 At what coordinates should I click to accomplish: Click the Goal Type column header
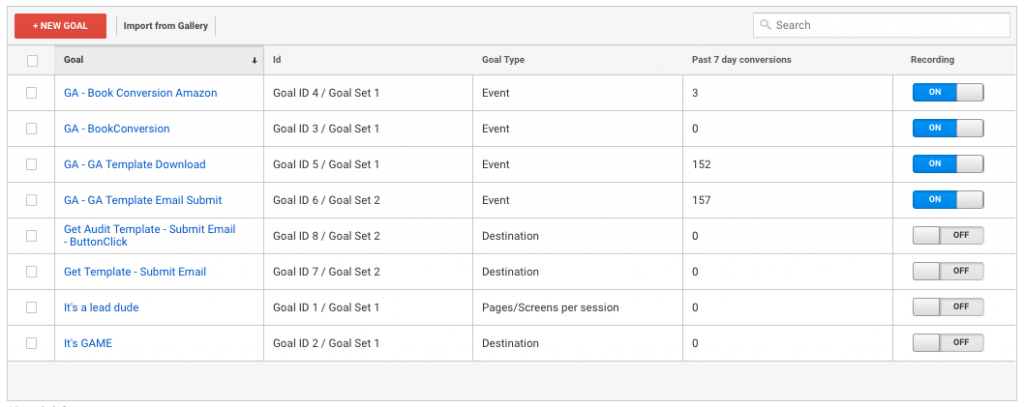click(x=503, y=60)
